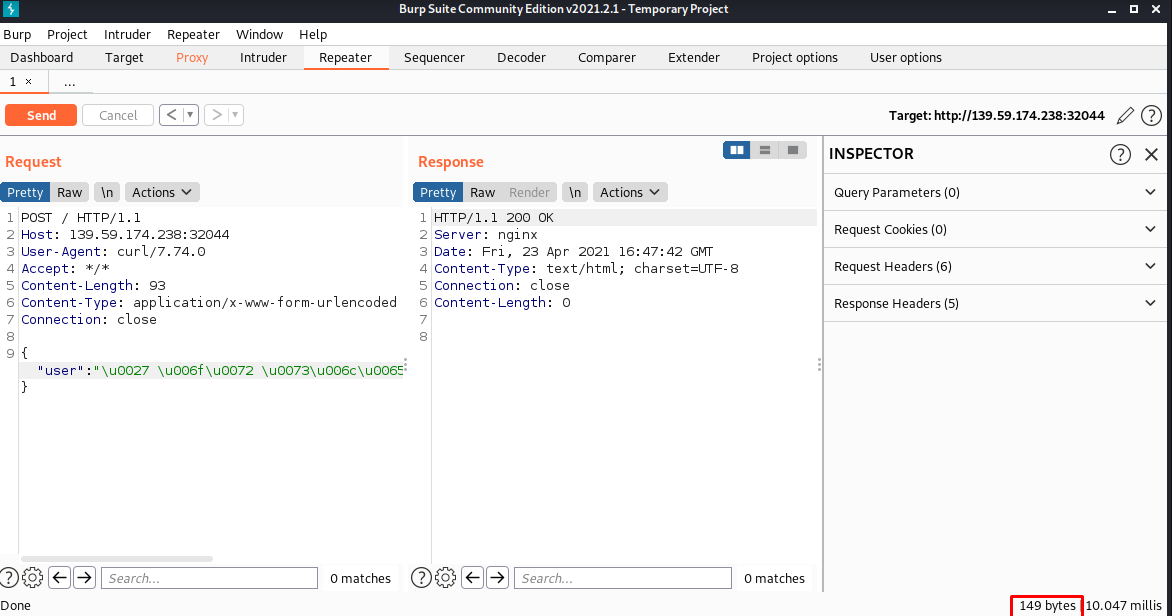Select combined tabbed layout view icon

click(x=792, y=150)
